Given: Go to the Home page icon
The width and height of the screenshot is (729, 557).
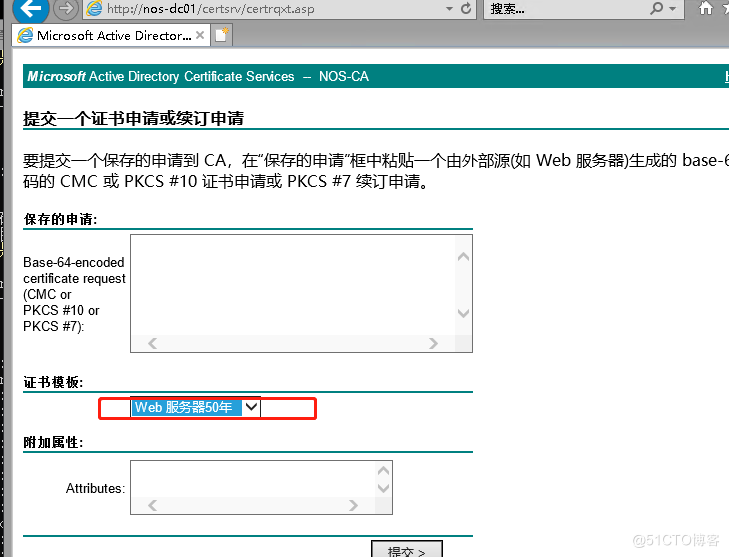Looking at the screenshot, I should (x=706, y=8).
